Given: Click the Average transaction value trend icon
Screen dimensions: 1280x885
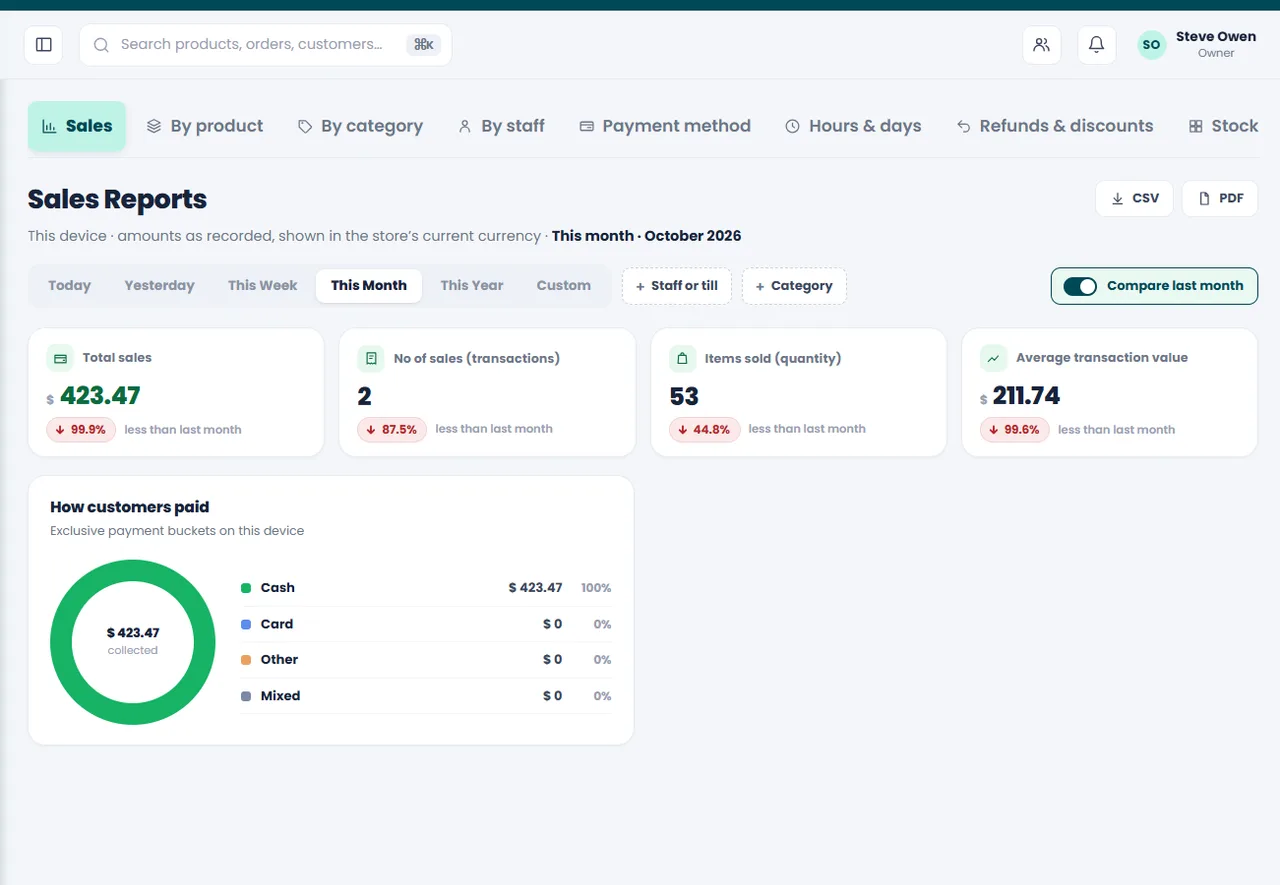Looking at the screenshot, I should tap(993, 358).
